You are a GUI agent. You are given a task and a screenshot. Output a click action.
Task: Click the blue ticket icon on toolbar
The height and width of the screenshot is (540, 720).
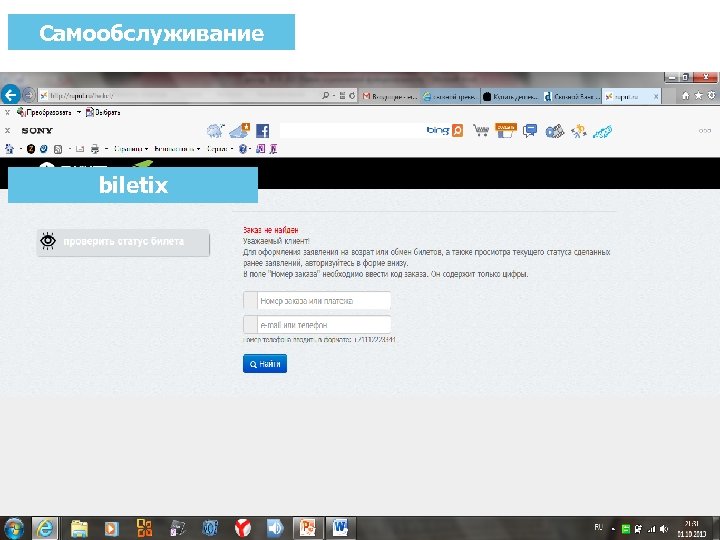[x=602, y=132]
